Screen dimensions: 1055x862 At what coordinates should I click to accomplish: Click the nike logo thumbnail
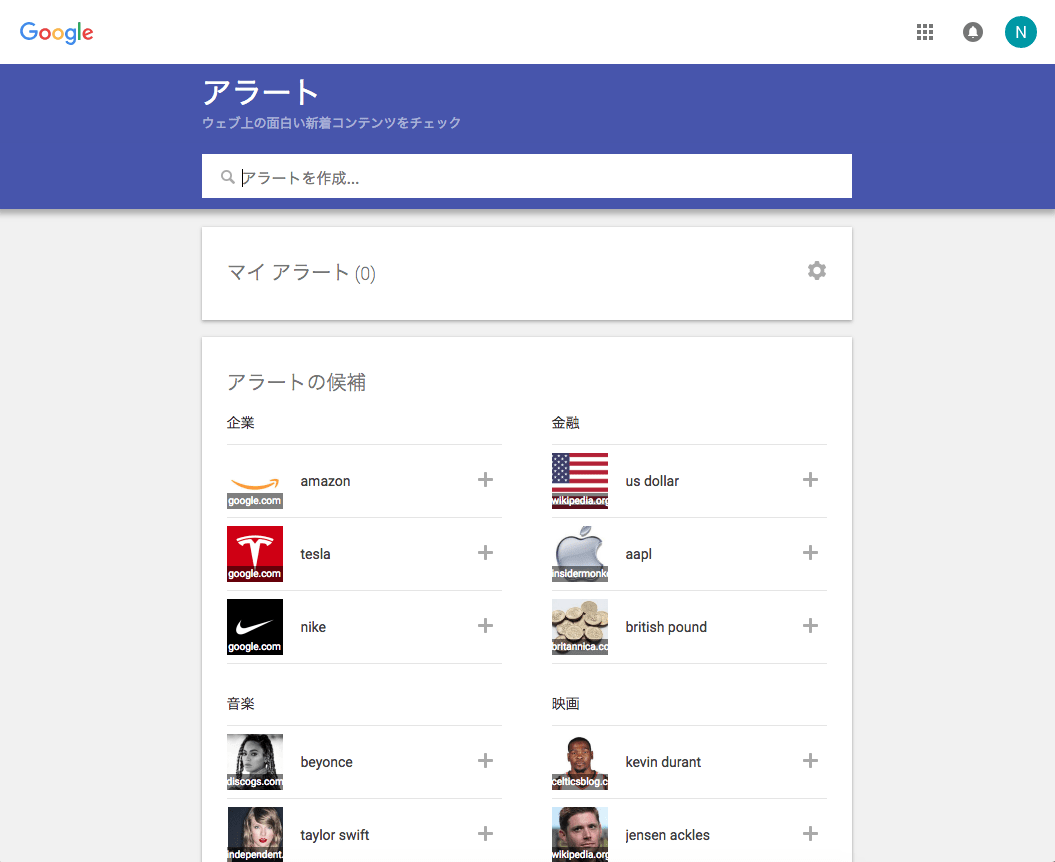pos(254,626)
